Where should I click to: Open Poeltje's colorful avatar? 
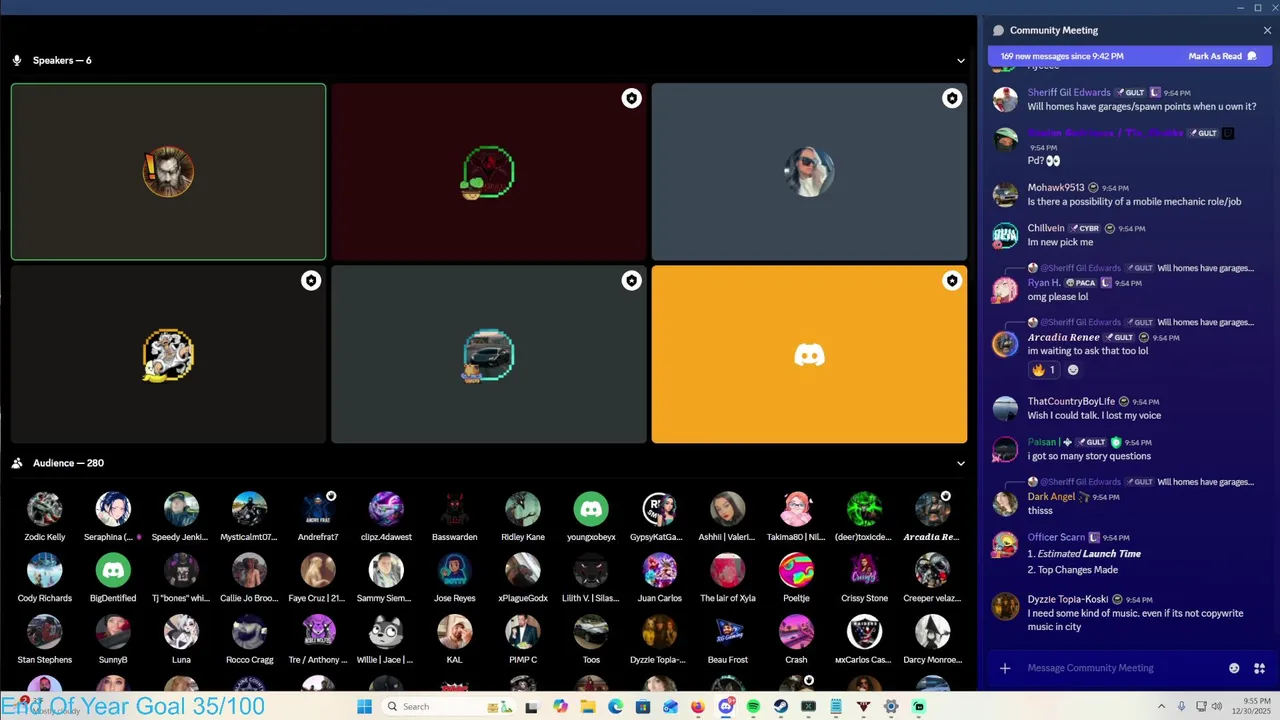796,570
